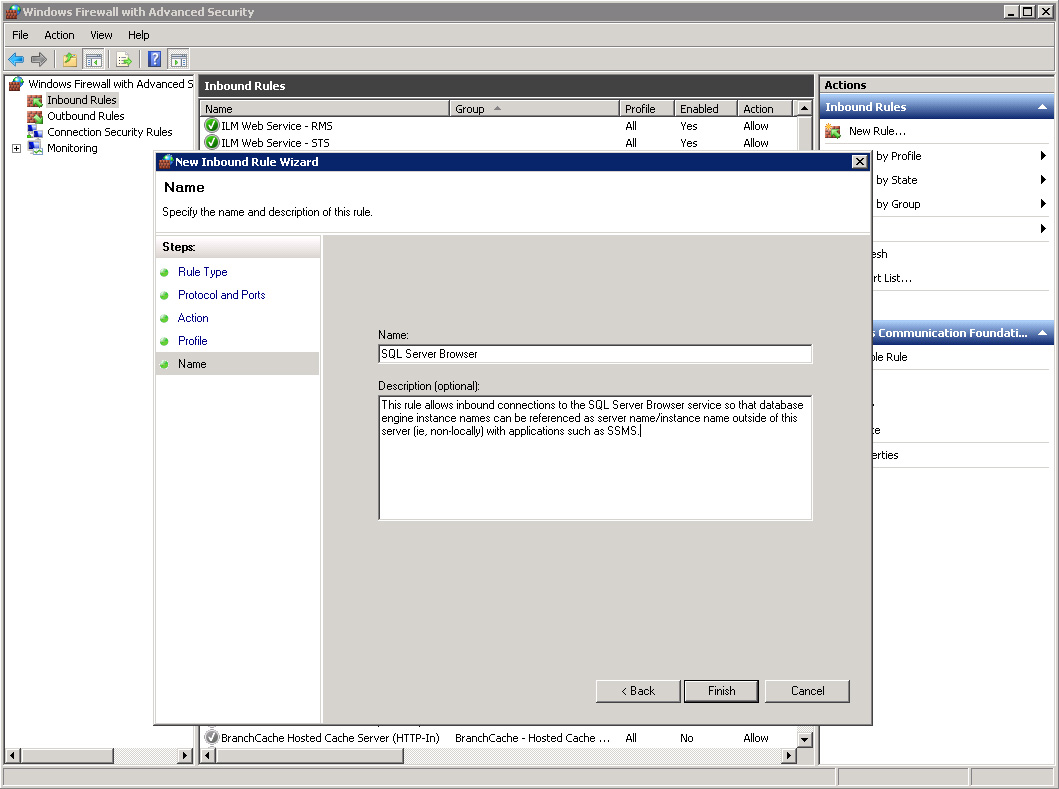This screenshot has height=789, width=1059.
Task: Click the console tree scroll right arrow
Action: pyautogui.click(x=185, y=755)
